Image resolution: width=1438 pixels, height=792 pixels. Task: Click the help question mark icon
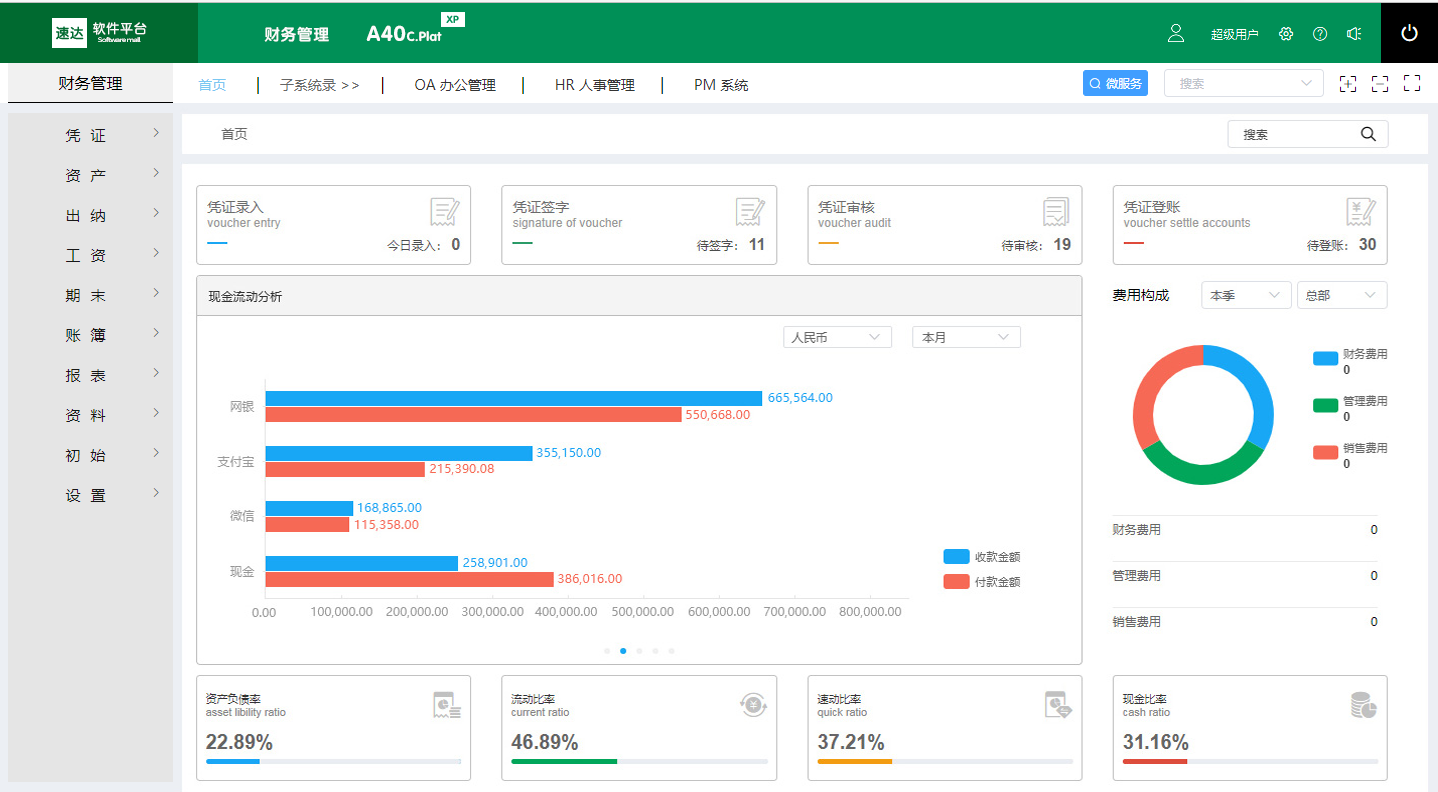tap(1320, 34)
